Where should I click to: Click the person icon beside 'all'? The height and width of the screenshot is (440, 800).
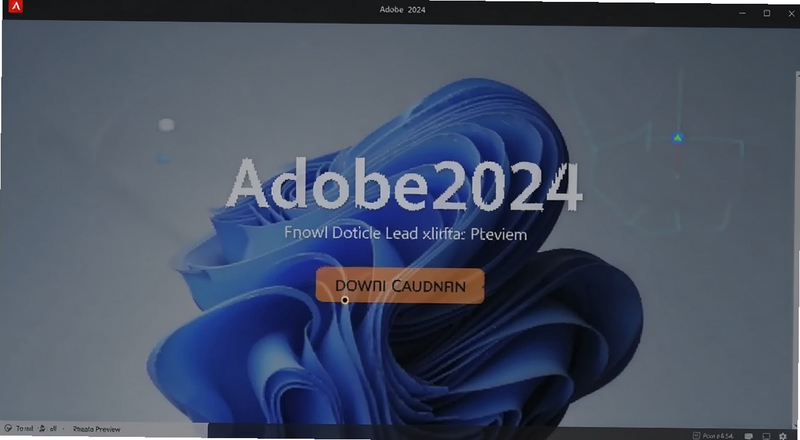click(42, 429)
